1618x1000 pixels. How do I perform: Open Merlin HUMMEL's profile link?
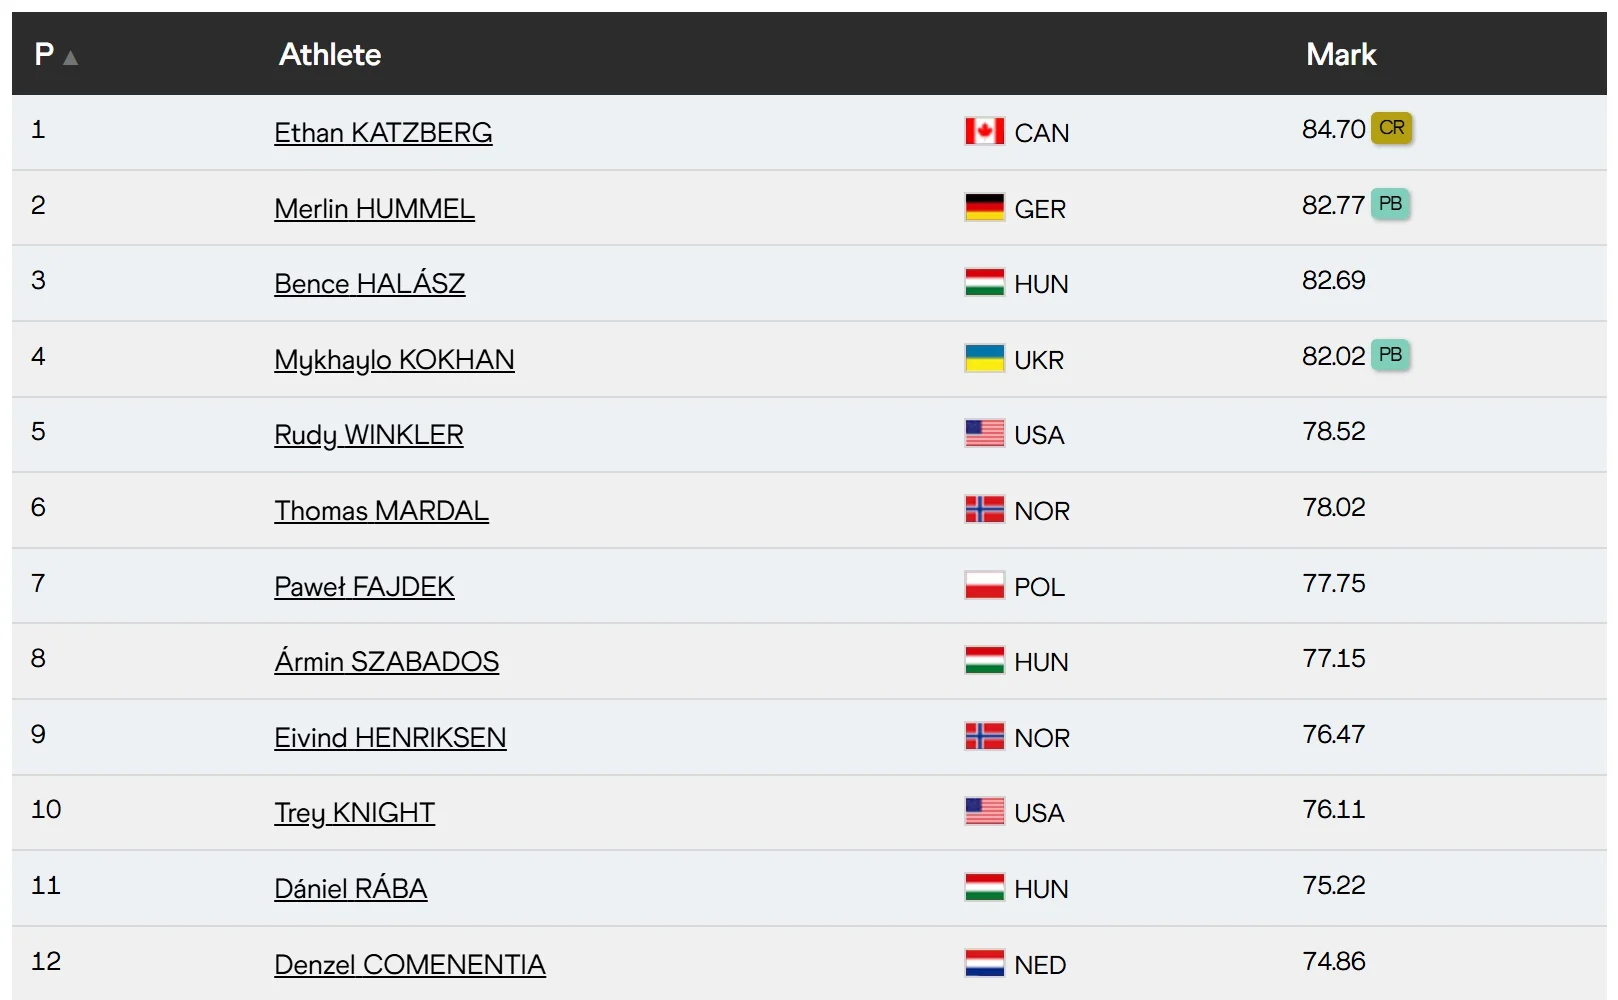tap(374, 209)
